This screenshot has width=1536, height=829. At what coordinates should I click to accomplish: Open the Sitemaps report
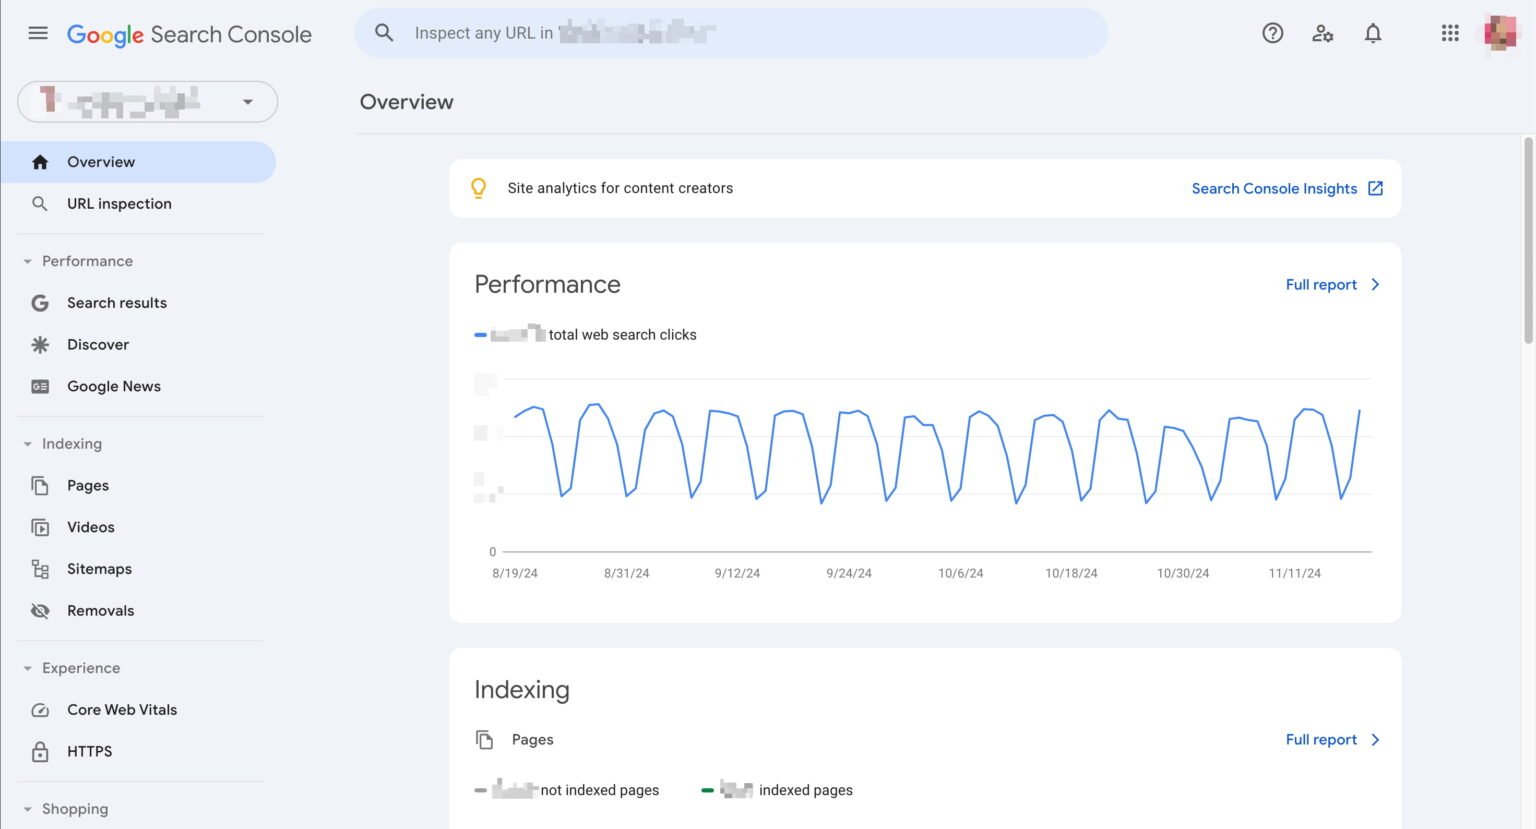(99, 568)
